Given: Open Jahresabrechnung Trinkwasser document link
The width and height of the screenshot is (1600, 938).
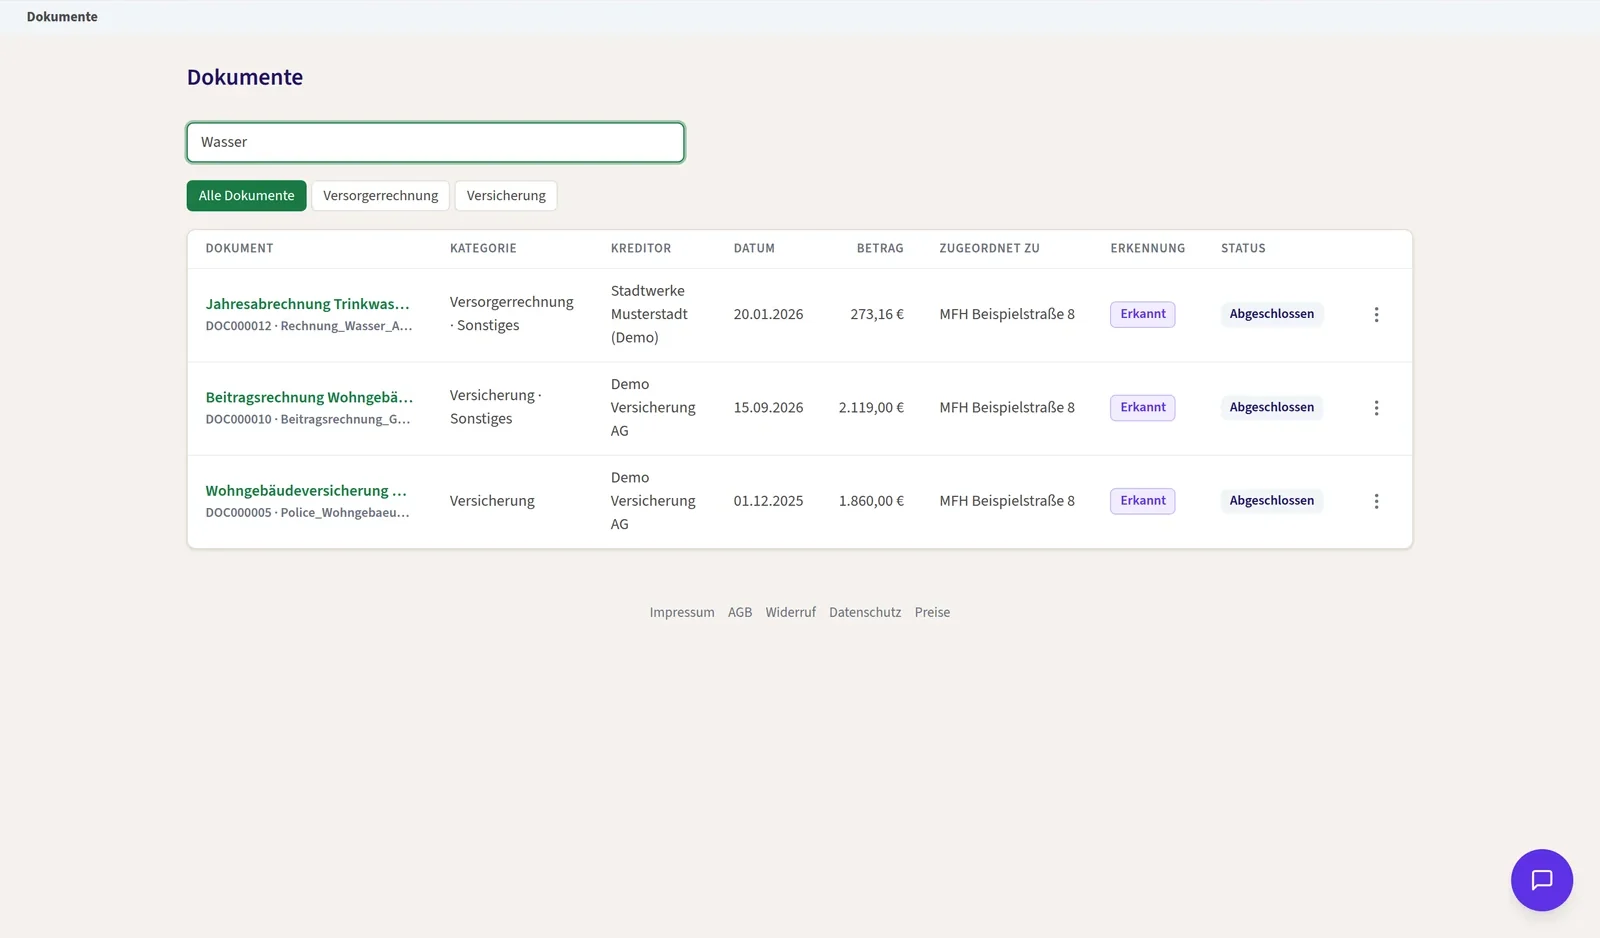Looking at the screenshot, I should [308, 304].
